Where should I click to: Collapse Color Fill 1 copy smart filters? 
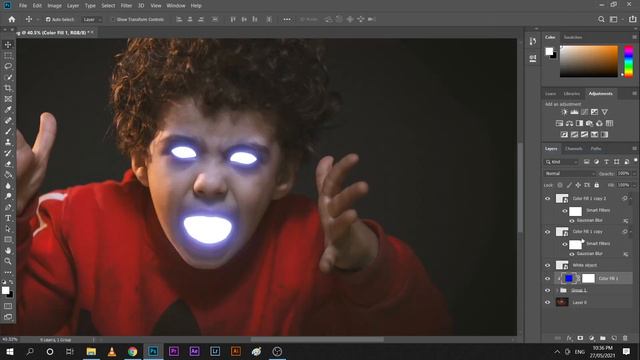pyautogui.click(x=631, y=232)
